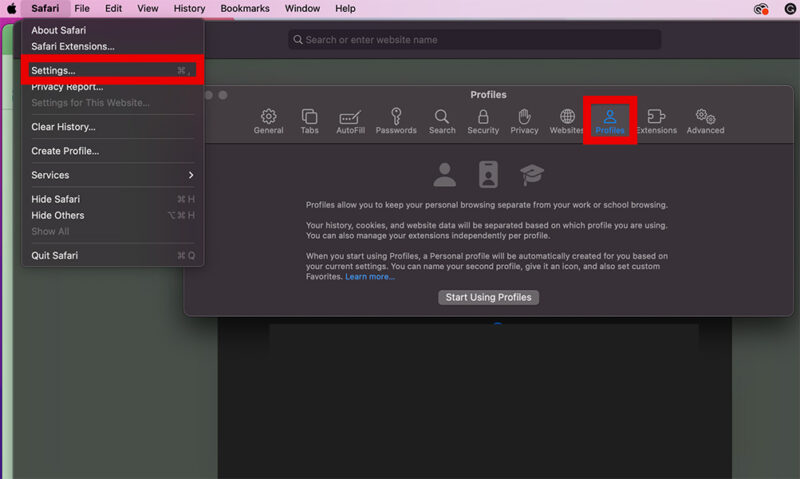Image resolution: width=800 pixels, height=479 pixels.
Task: Choose Create Profile… menu entry
Action: (112, 151)
